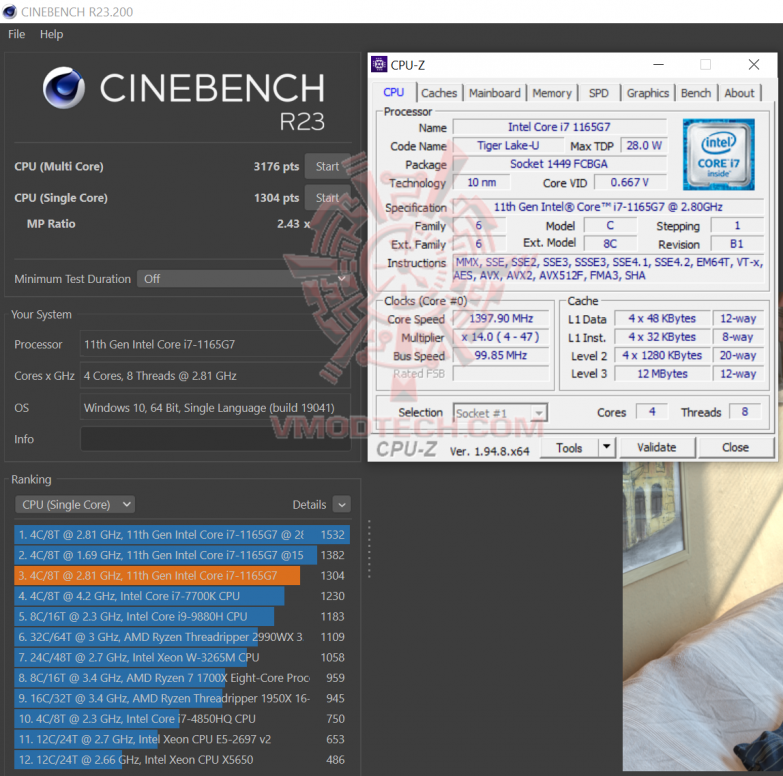Click the Cinebench R23 sphere logo
This screenshot has height=776, width=783.
[64, 88]
